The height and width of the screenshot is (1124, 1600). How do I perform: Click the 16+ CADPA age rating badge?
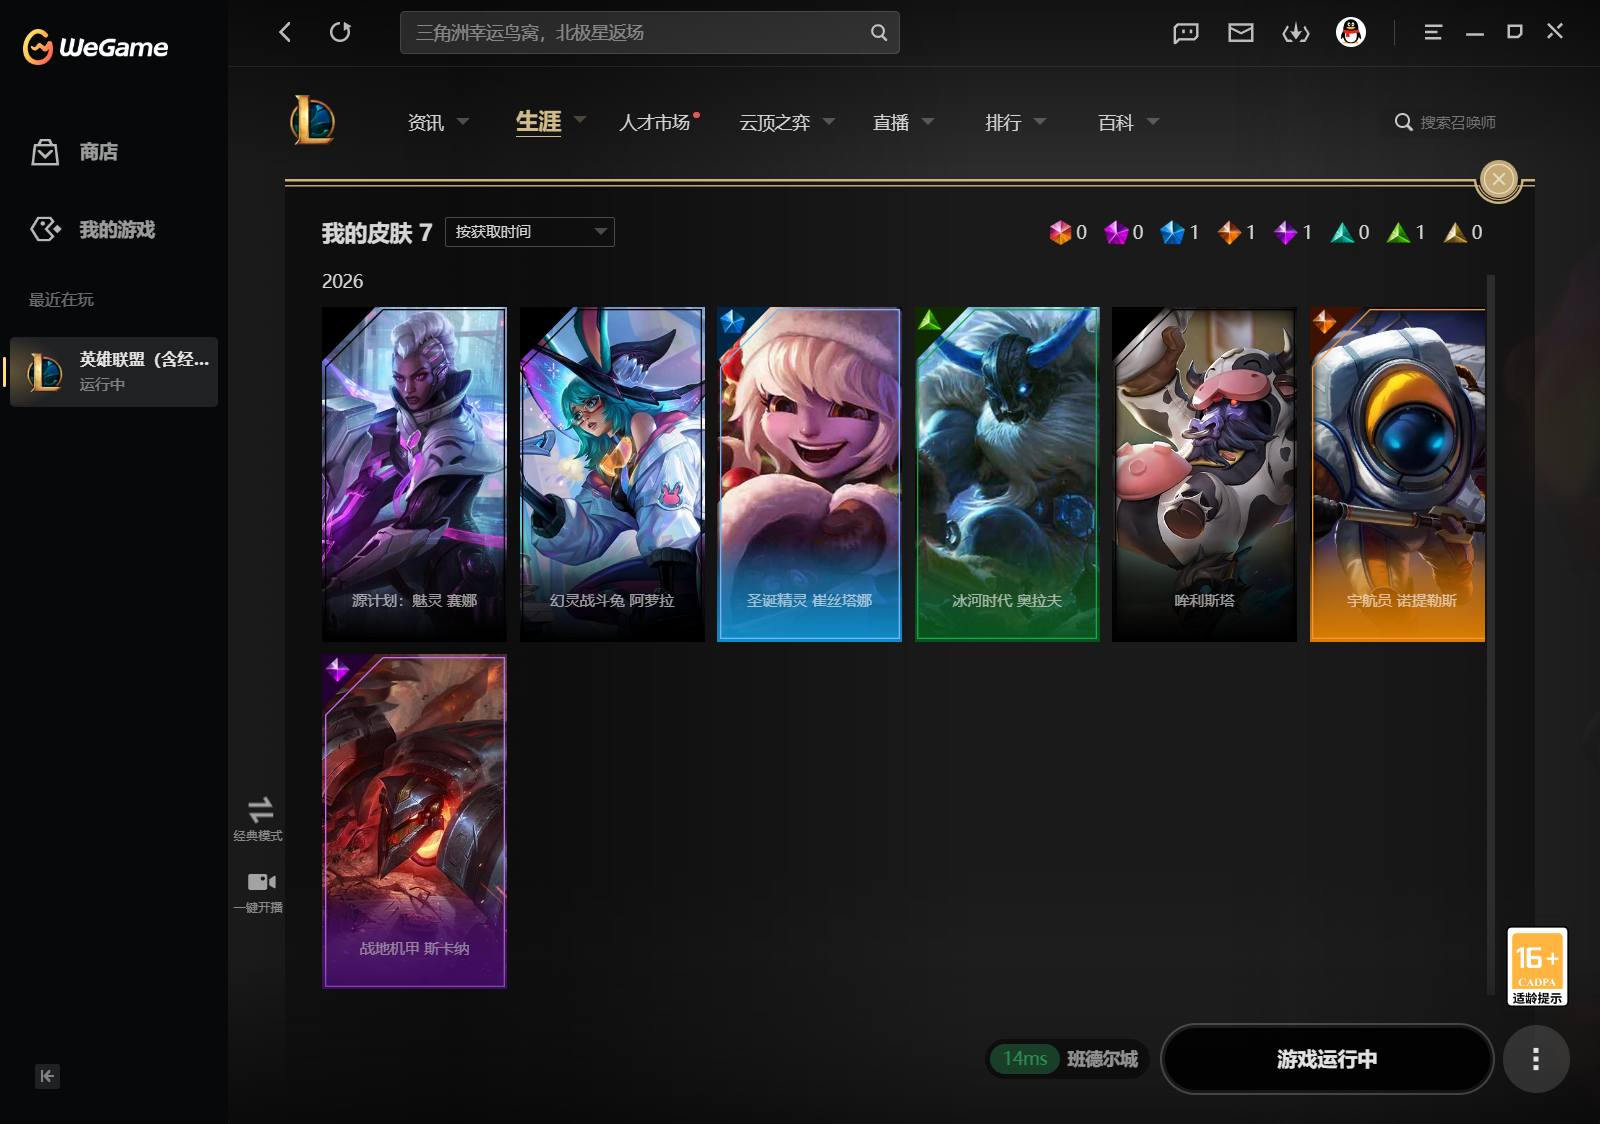point(1537,966)
